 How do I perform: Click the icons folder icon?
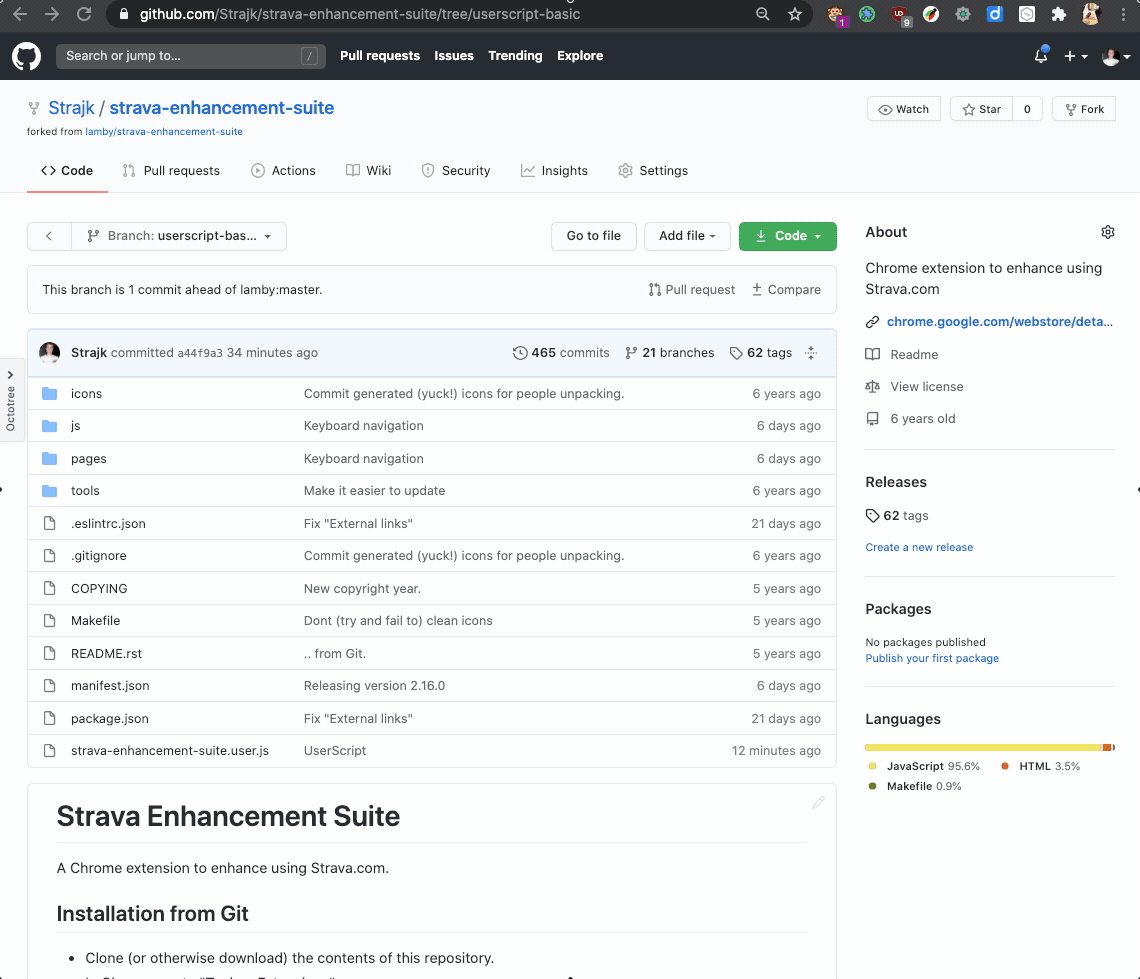(49, 393)
